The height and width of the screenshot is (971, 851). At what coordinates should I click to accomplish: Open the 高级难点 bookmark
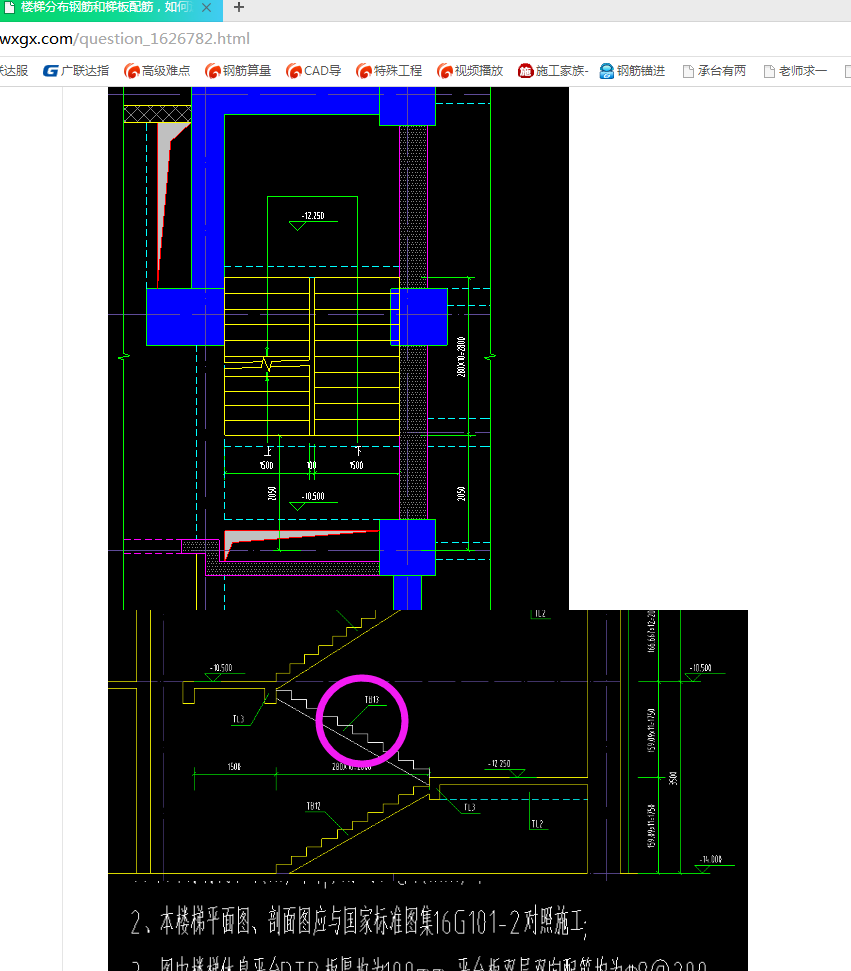pos(157,71)
